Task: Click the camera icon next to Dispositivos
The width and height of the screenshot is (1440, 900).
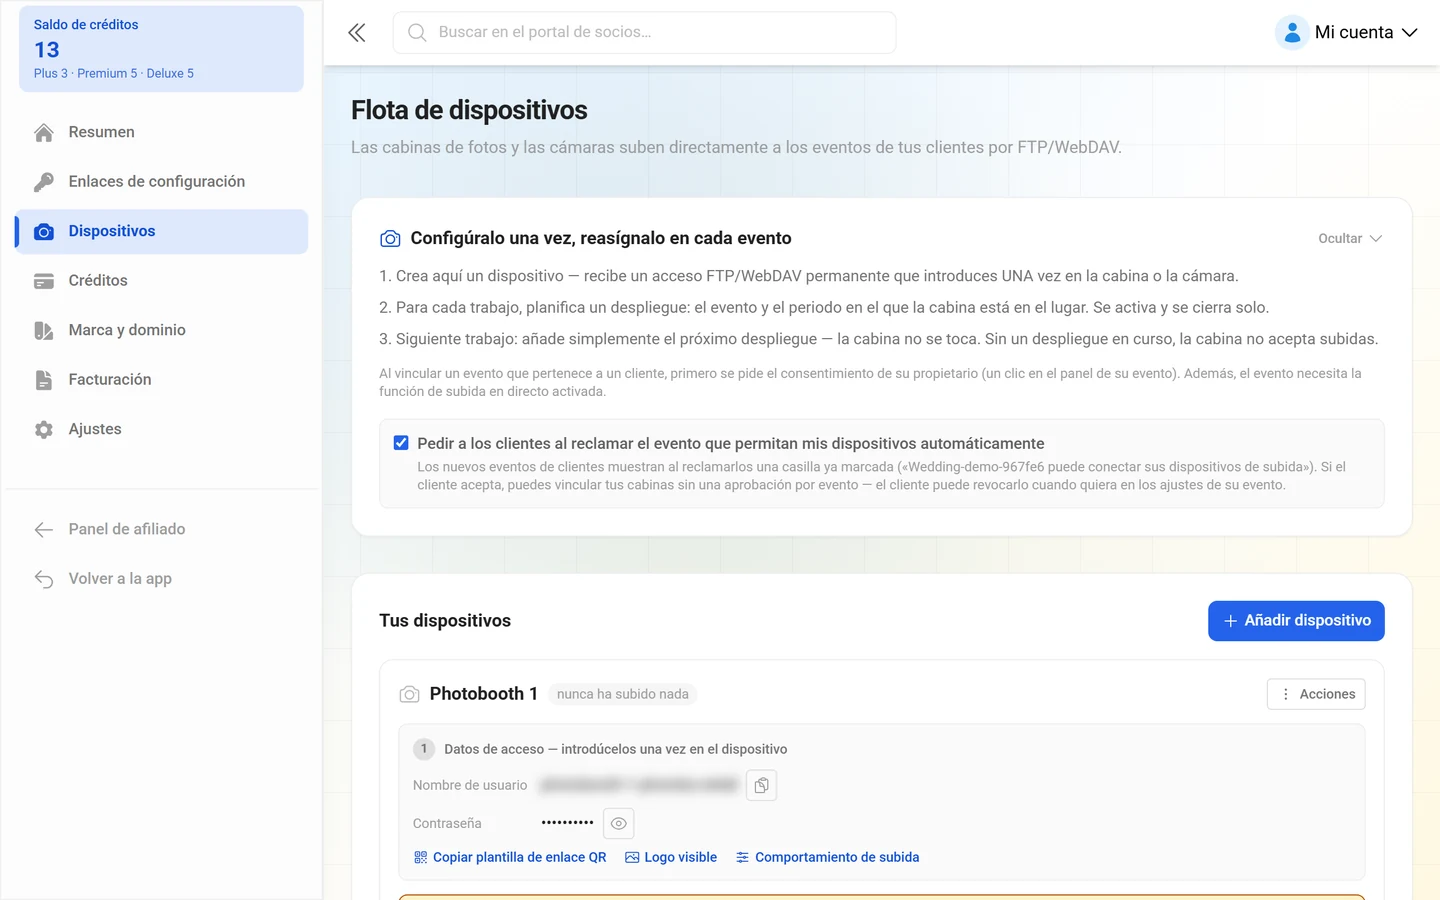Action: (44, 232)
